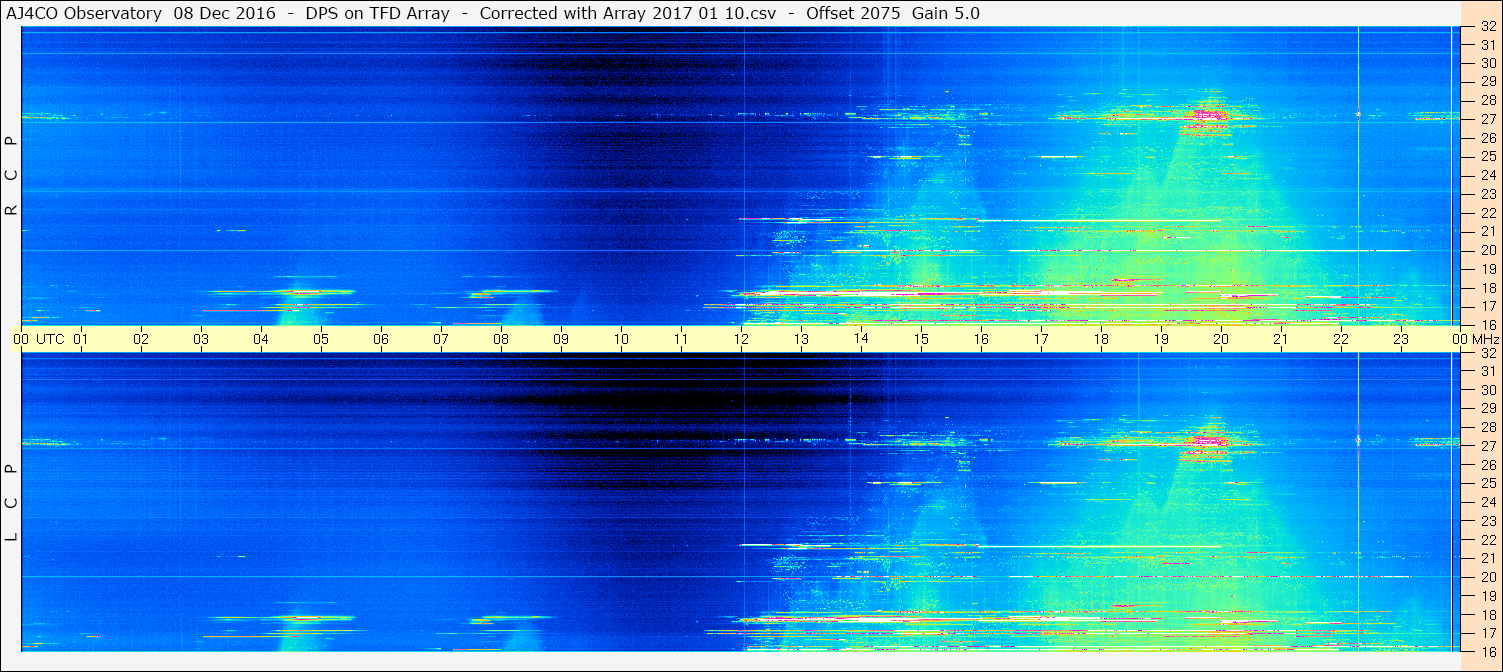Viewport: 1503px width, 672px height.
Task: Click the 27 MHz tick label of RCP panel
Action: (x=1488, y=119)
